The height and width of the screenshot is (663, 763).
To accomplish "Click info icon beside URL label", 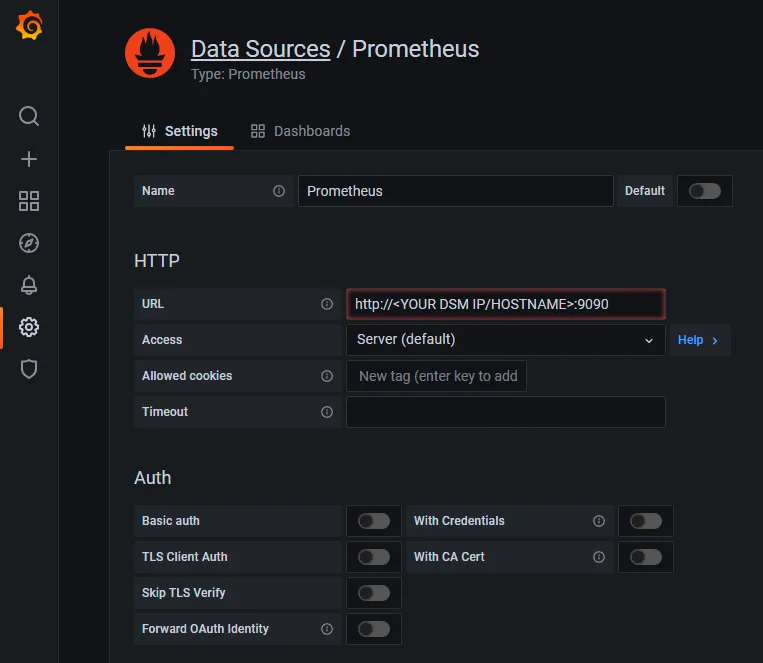I will click(327, 304).
